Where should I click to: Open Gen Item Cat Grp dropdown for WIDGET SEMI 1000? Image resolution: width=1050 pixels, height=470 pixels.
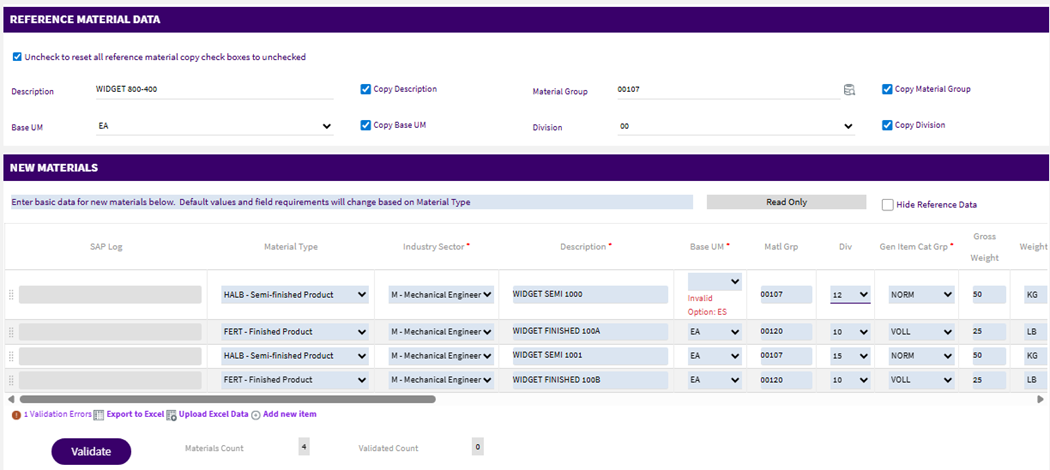tap(921, 295)
